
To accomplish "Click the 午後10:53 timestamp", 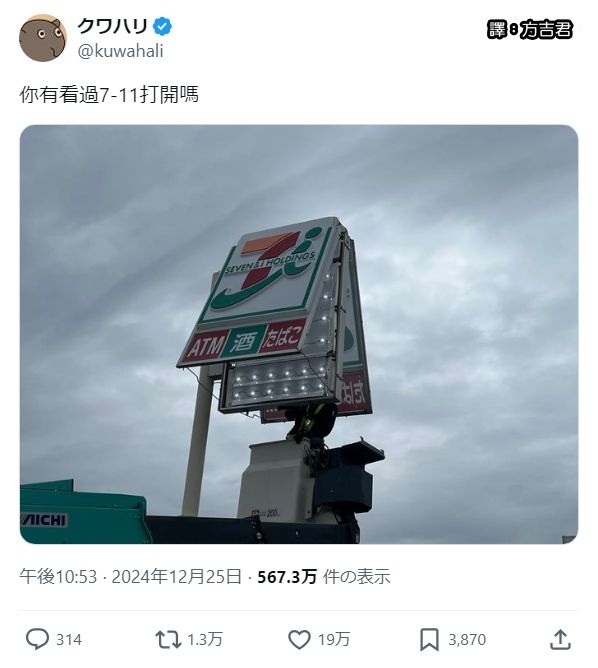I will (x=58, y=576).
